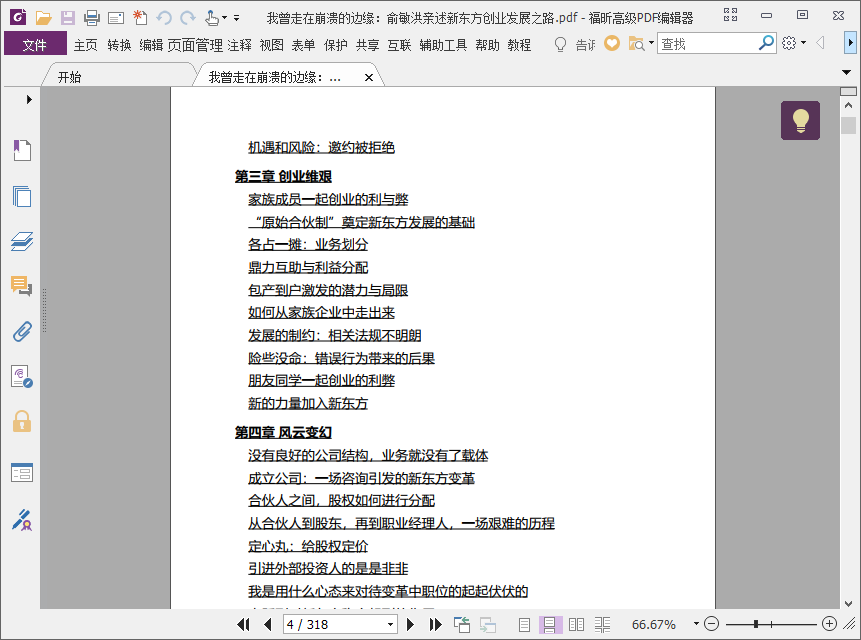Open the 页面管理 ribbon tab

195,44
